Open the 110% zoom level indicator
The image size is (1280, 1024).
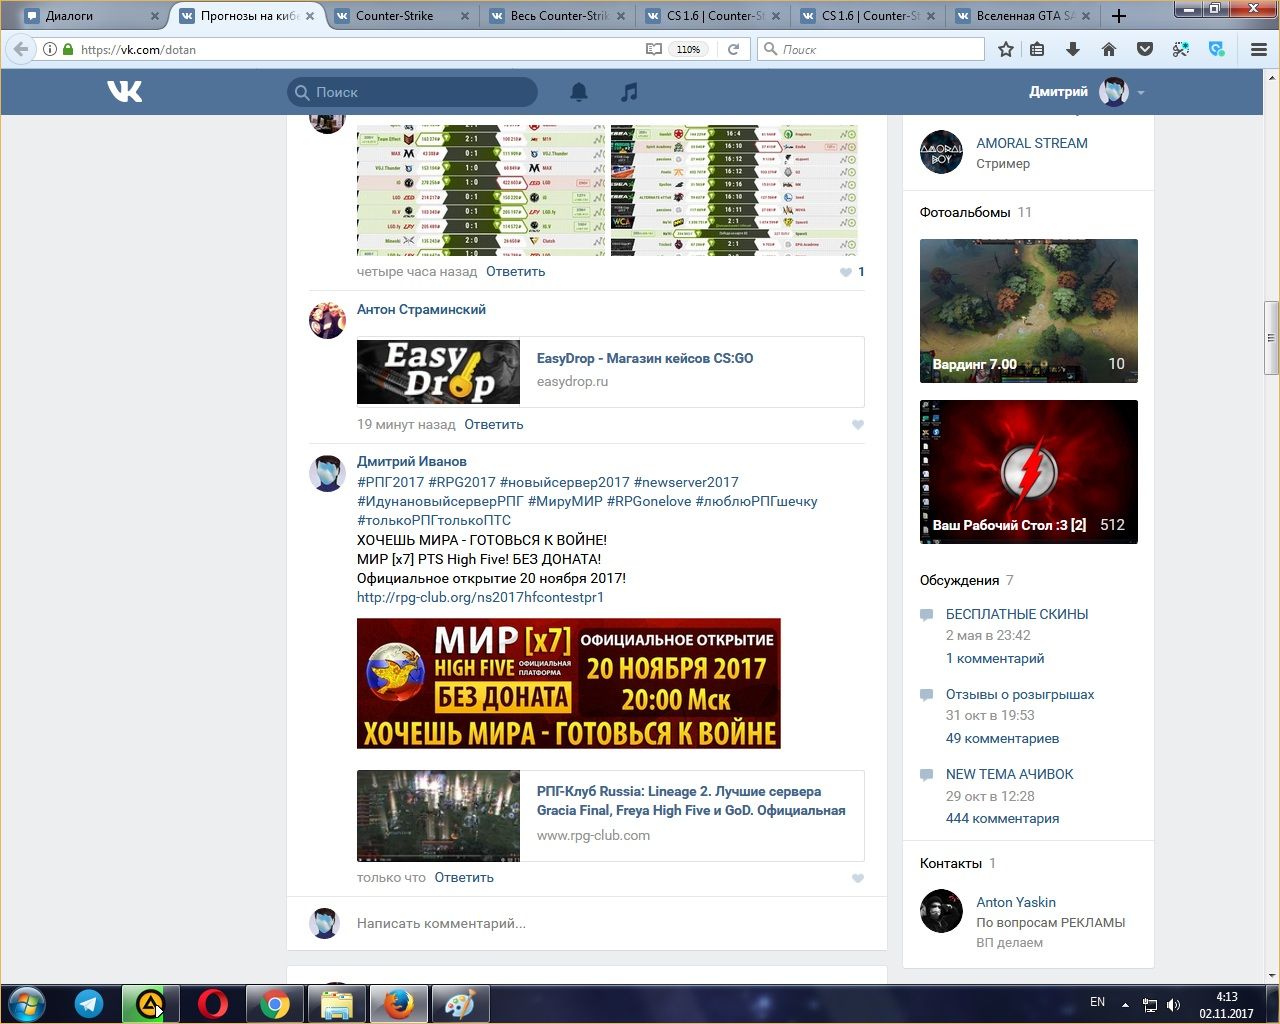coord(688,49)
